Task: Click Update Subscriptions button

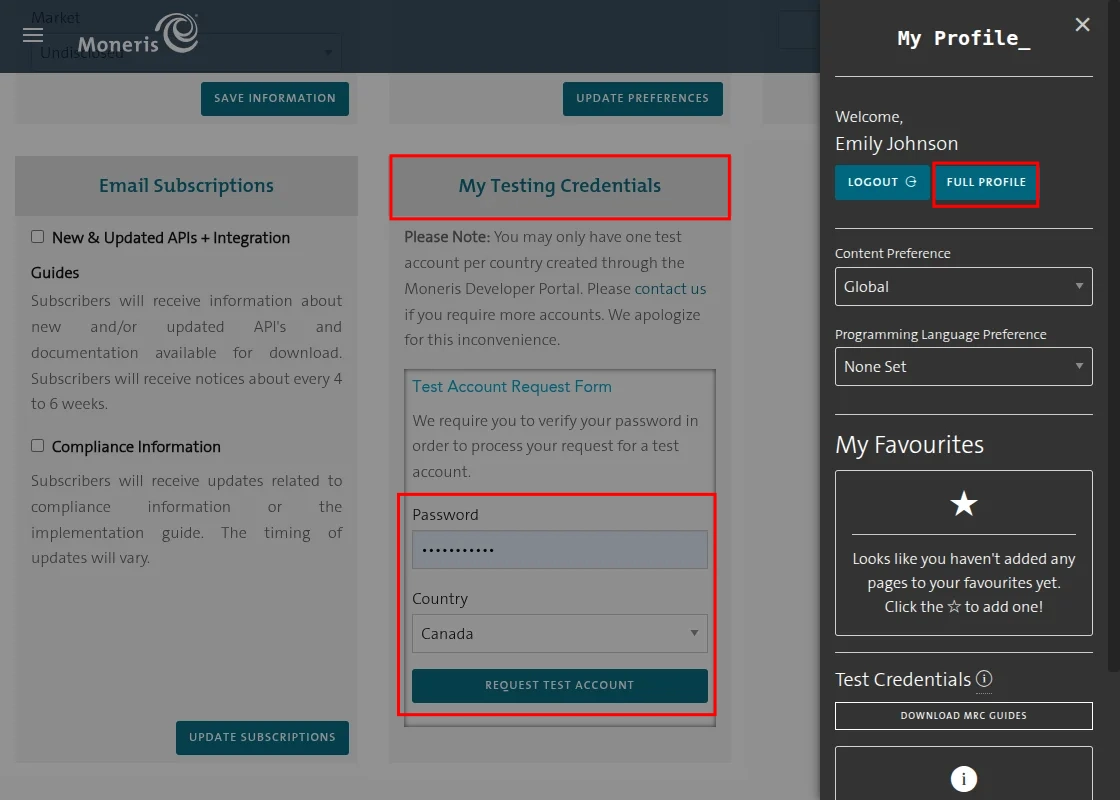Action: tap(262, 737)
